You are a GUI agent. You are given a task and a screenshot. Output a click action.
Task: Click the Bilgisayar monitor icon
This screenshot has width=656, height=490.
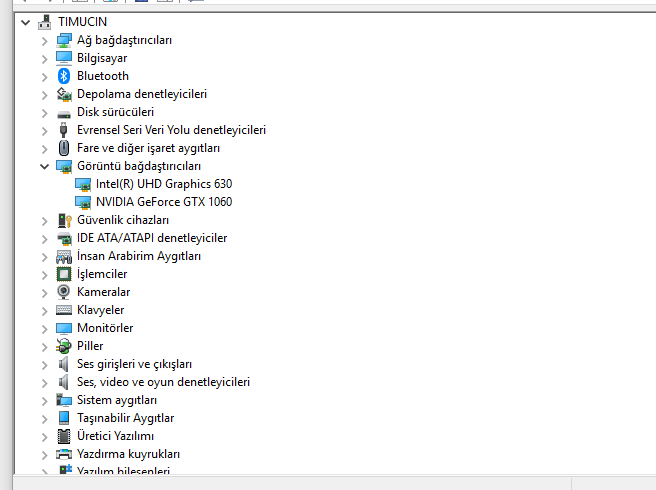64,58
